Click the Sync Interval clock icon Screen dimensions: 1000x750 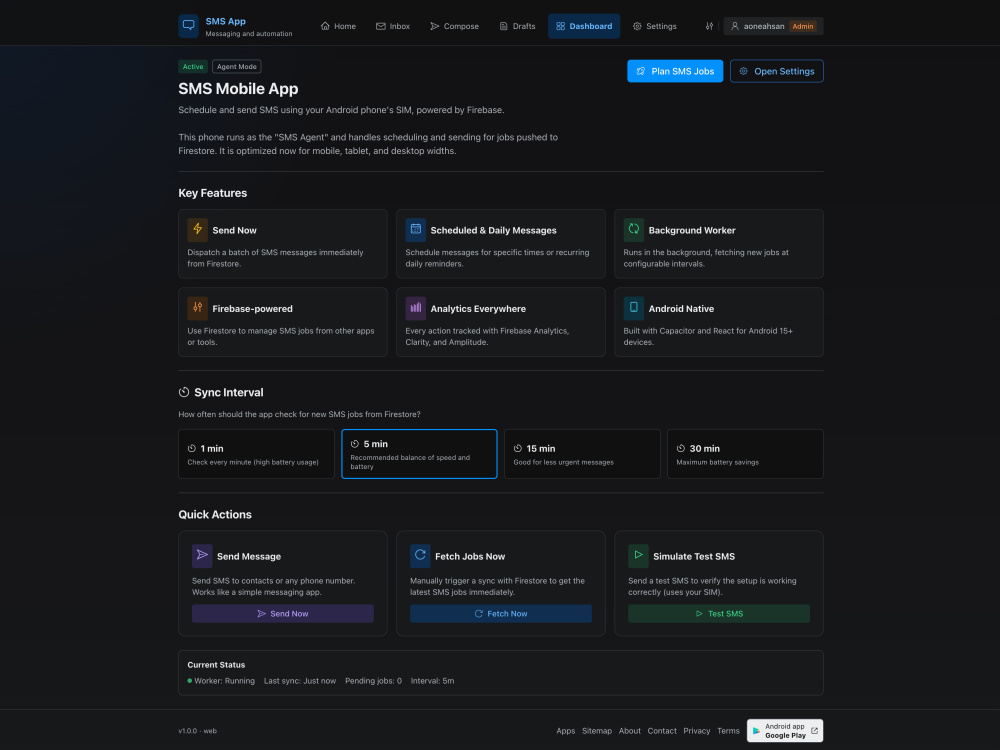click(184, 392)
